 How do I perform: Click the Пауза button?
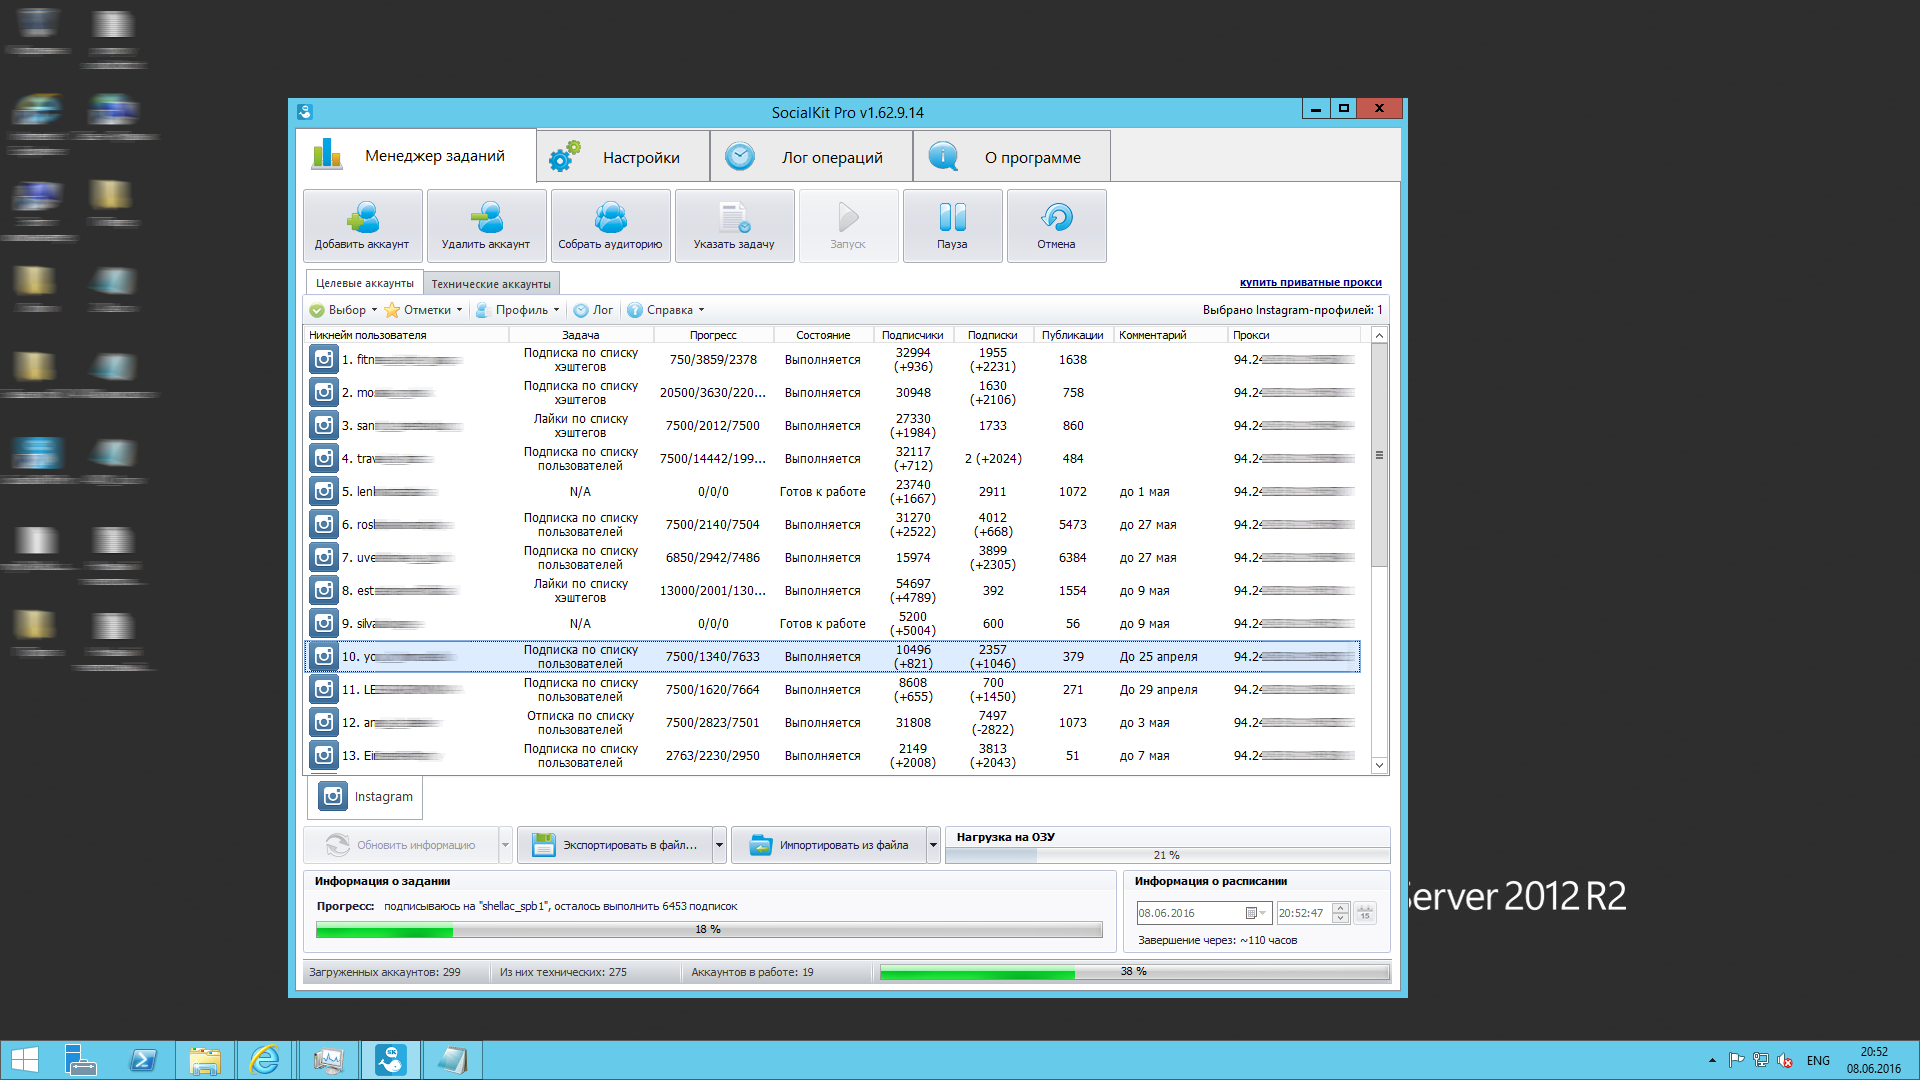[952, 226]
